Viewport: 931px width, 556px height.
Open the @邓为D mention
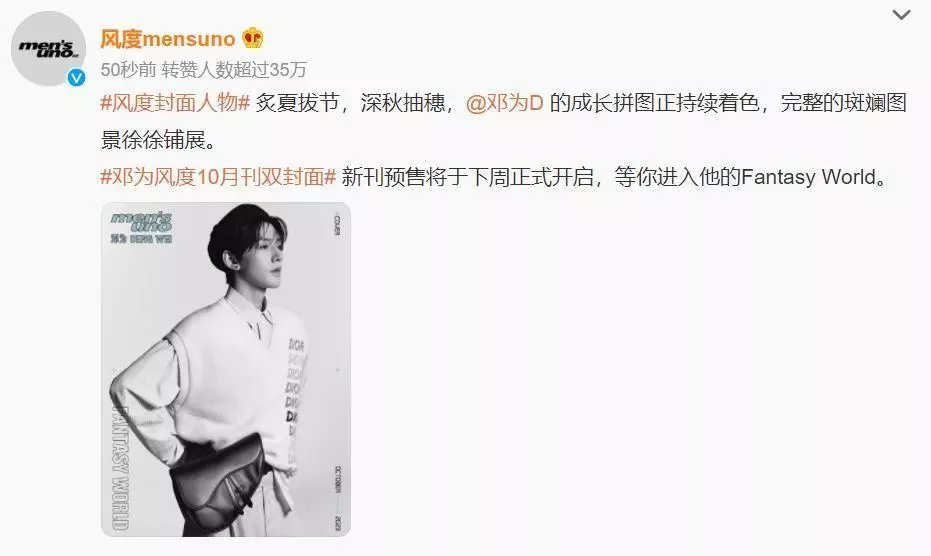click(x=505, y=103)
